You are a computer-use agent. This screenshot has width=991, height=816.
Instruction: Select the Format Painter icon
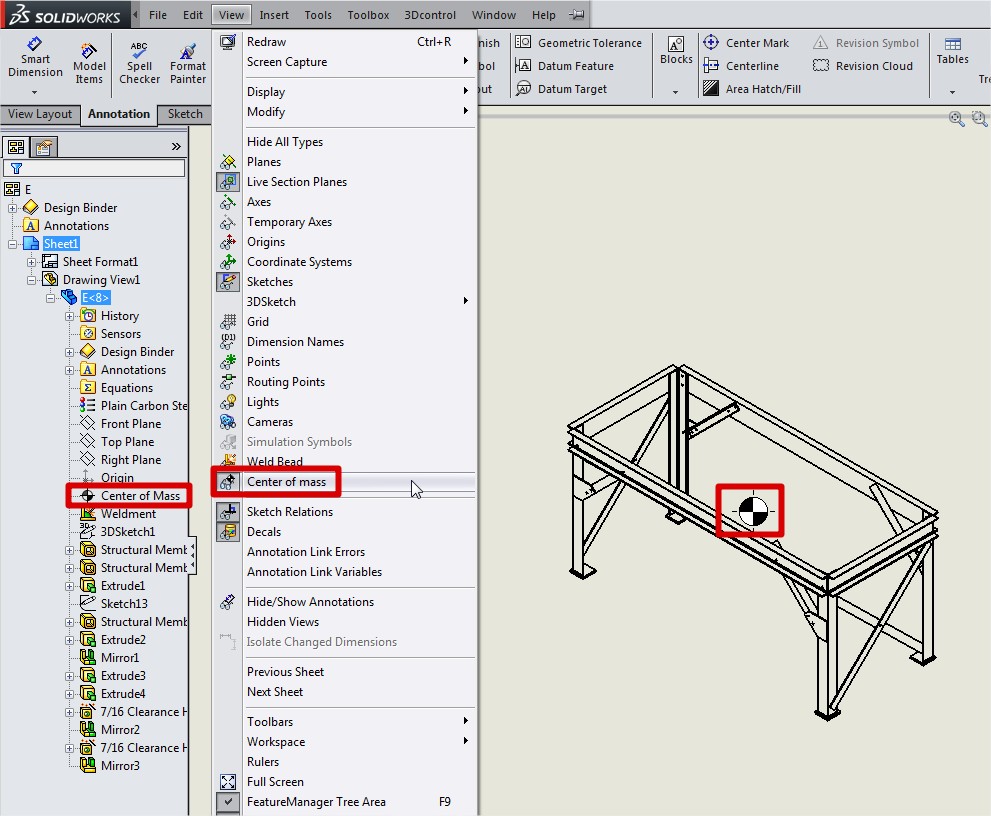pyautogui.click(x=187, y=51)
